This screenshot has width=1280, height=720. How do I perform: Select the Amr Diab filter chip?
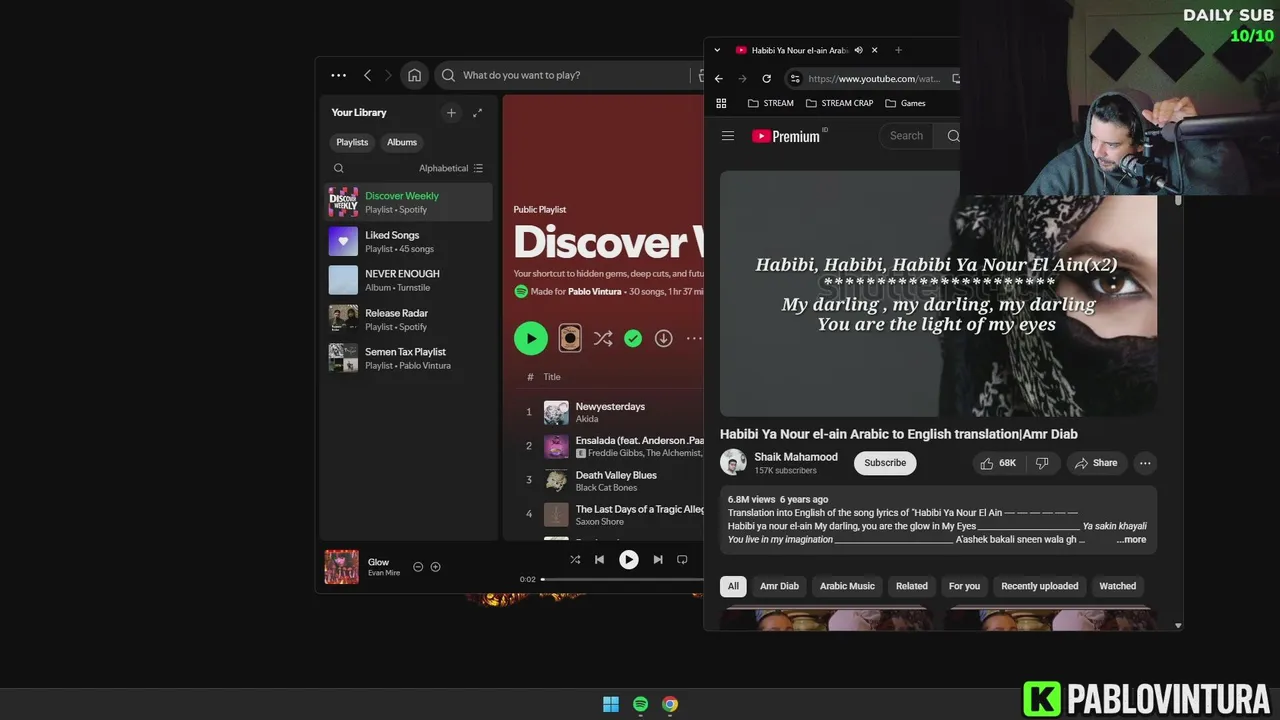779,586
